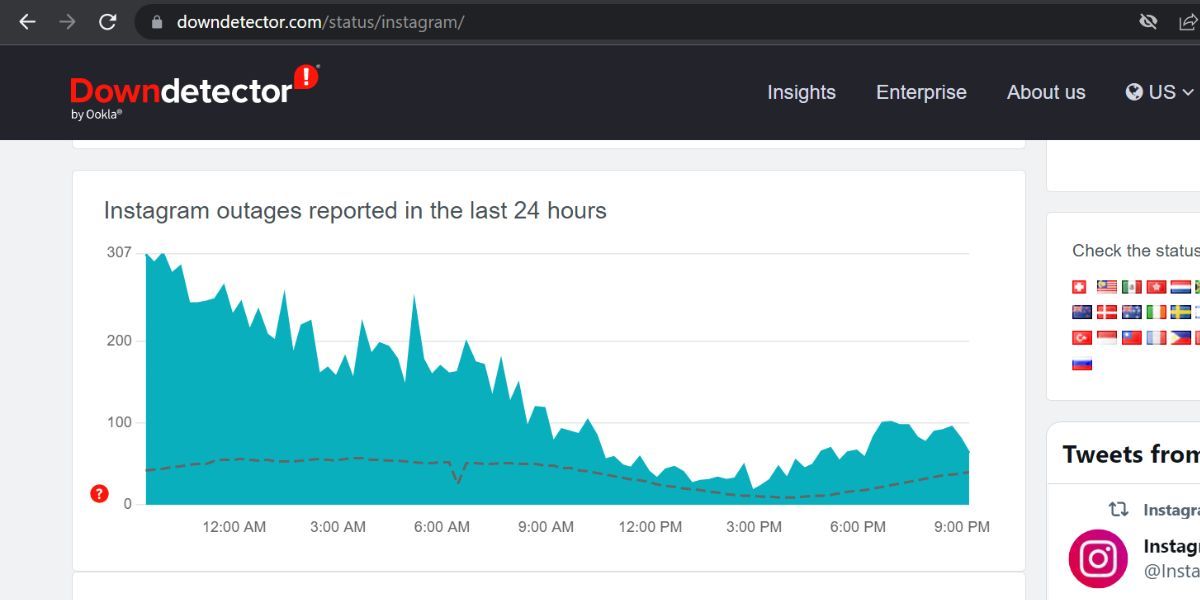
Task: Click the retweet icon in Tweets panel
Action: [1118, 509]
